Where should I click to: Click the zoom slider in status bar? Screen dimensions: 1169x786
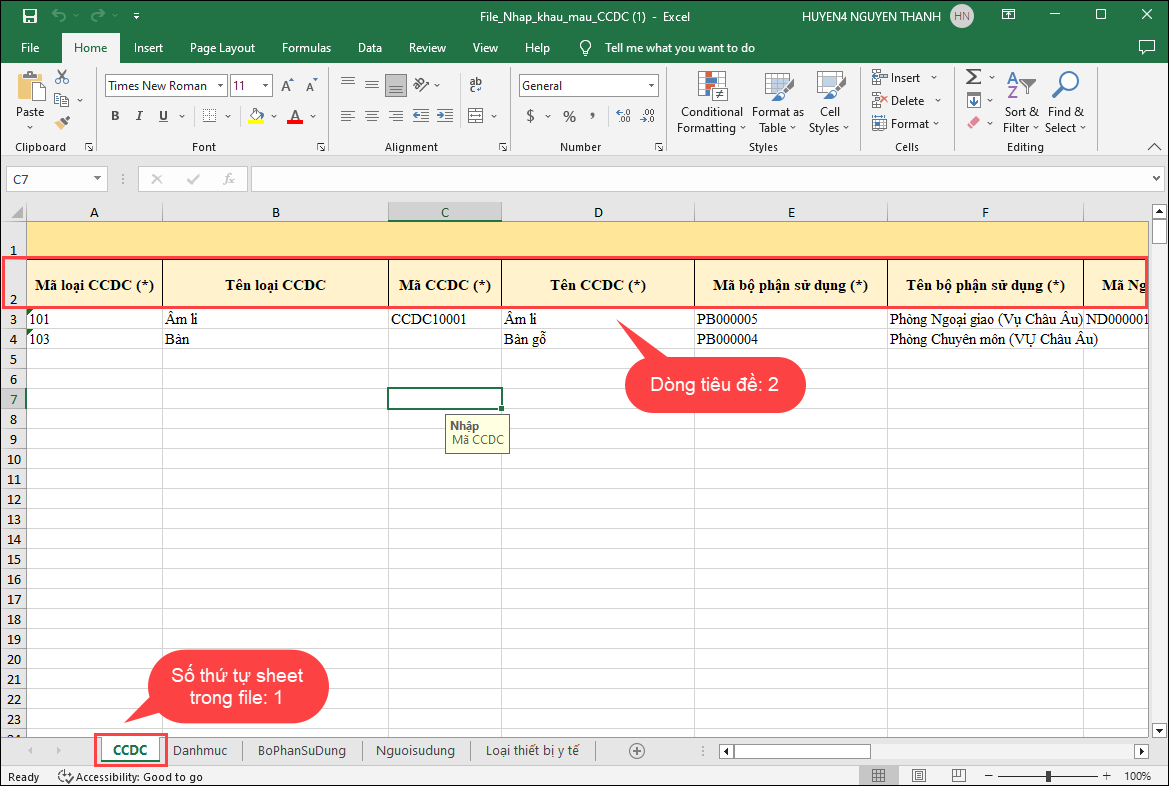[1048, 776]
